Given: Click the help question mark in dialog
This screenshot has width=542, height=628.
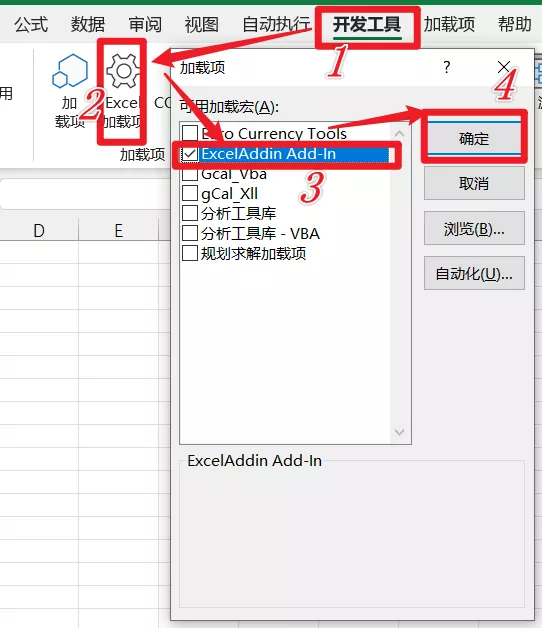Looking at the screenshot, I should click(x=447, y=67).
